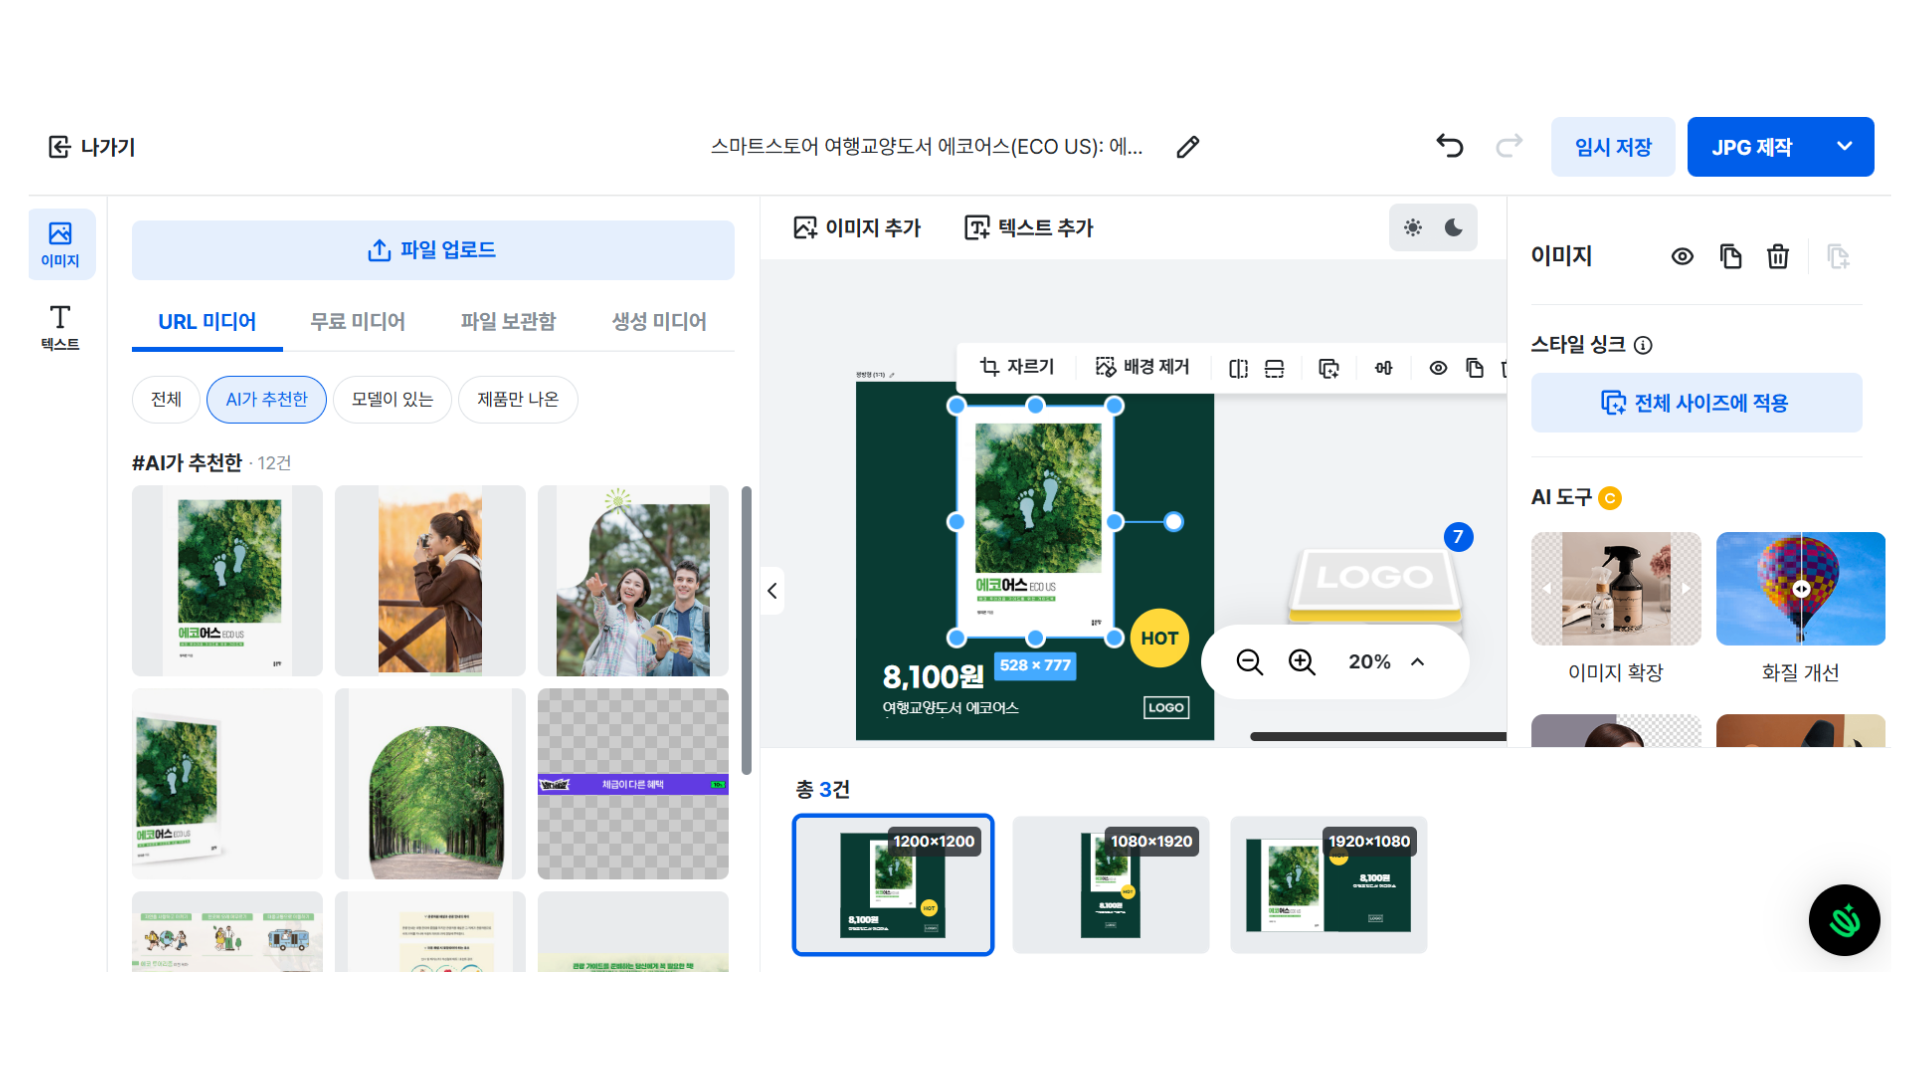Image resolution: width=1920 pixels, height=1080 pixels.
Task: Switch canvas to light mode sun toggle
Action: [1412, 228]
